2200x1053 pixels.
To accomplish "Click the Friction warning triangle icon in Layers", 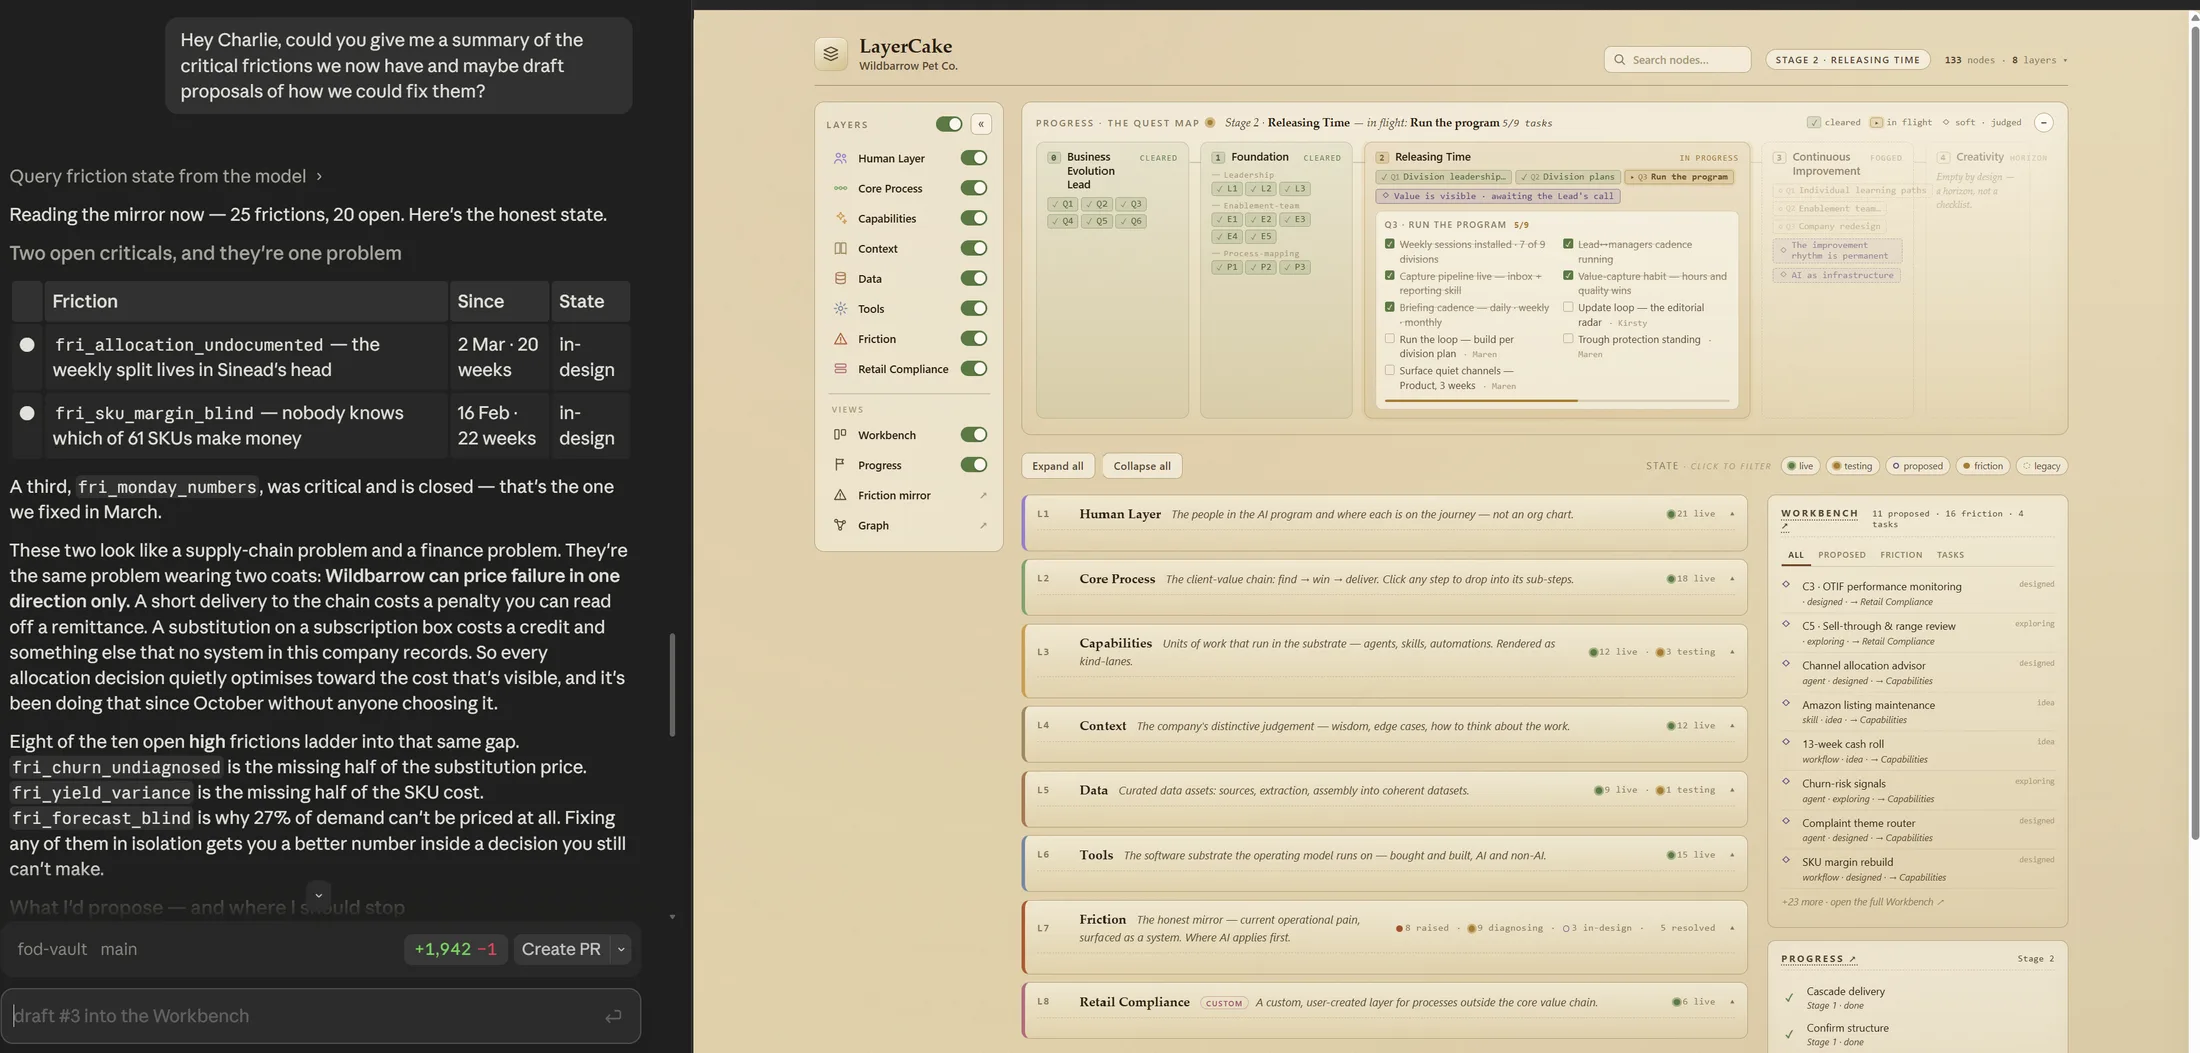I will coord(840,339).
